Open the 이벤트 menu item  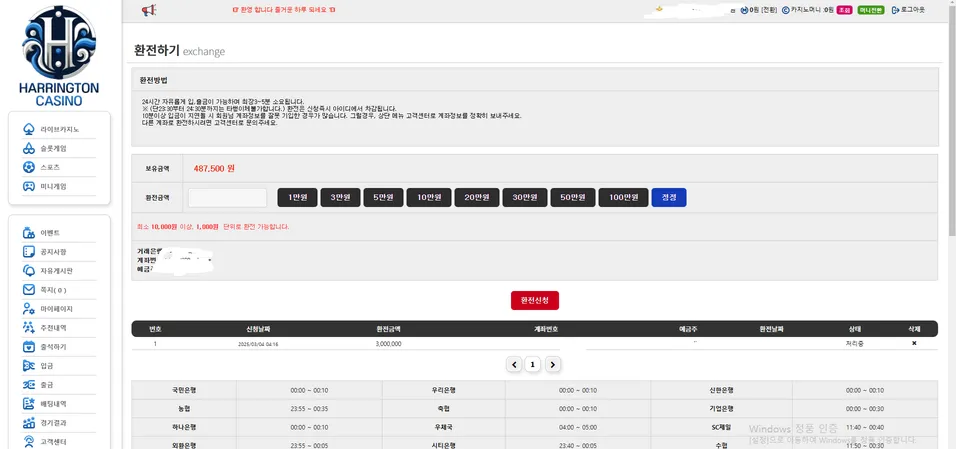[51, 233]
